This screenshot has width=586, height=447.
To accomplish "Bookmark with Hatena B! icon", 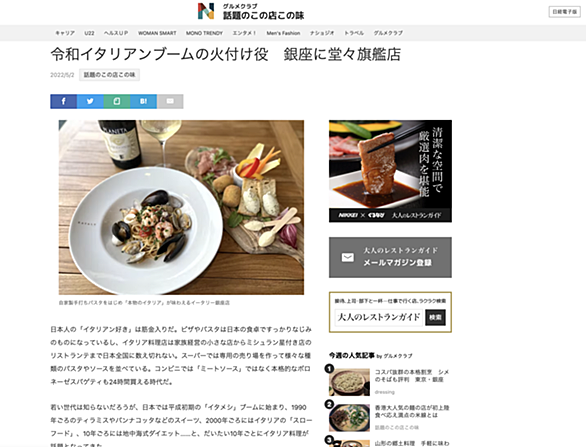I will [x=144, y=101].
